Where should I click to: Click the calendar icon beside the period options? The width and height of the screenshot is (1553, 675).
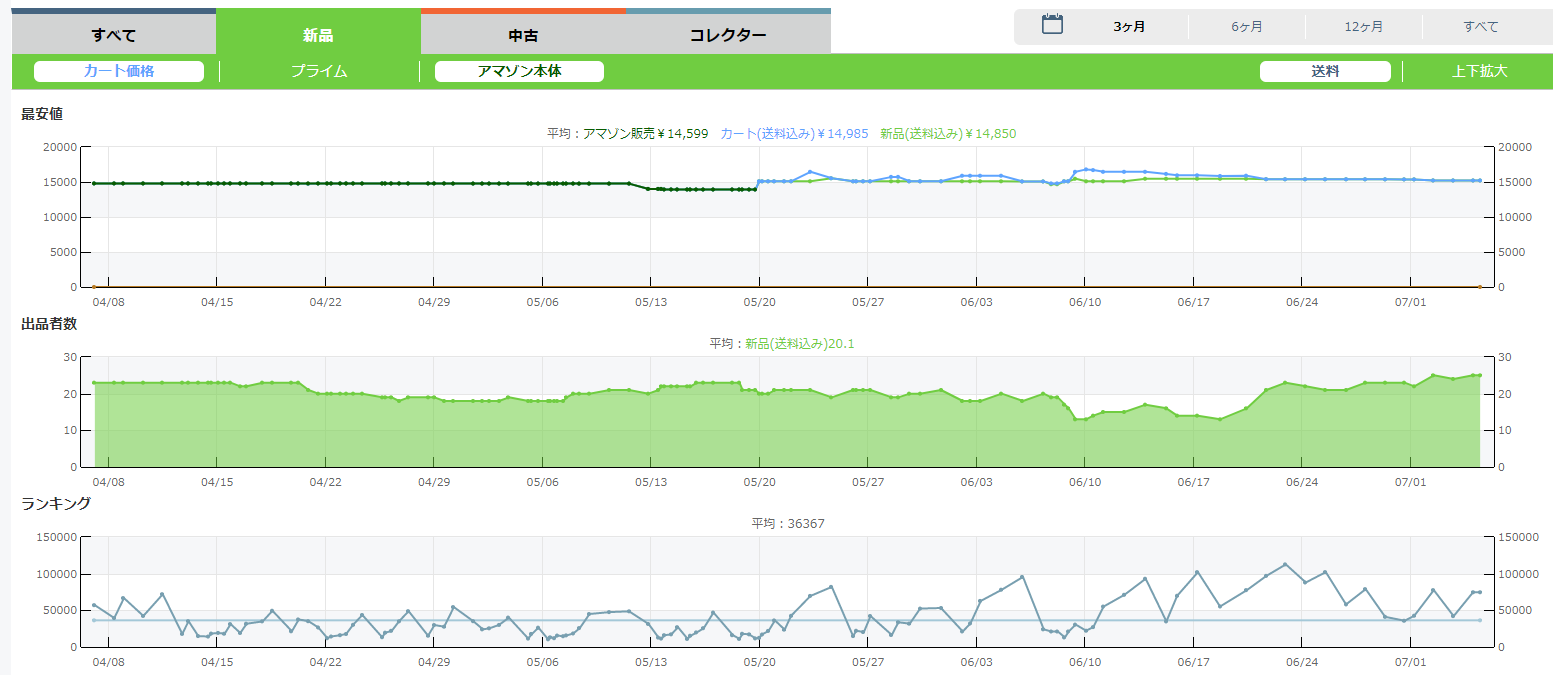tap(1052, 25)
